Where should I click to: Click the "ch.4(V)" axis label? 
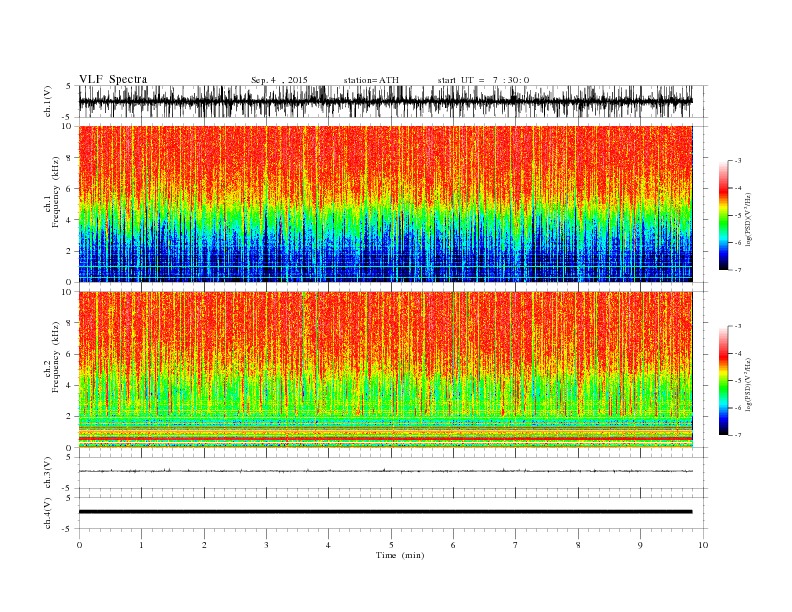click(48, 513)
